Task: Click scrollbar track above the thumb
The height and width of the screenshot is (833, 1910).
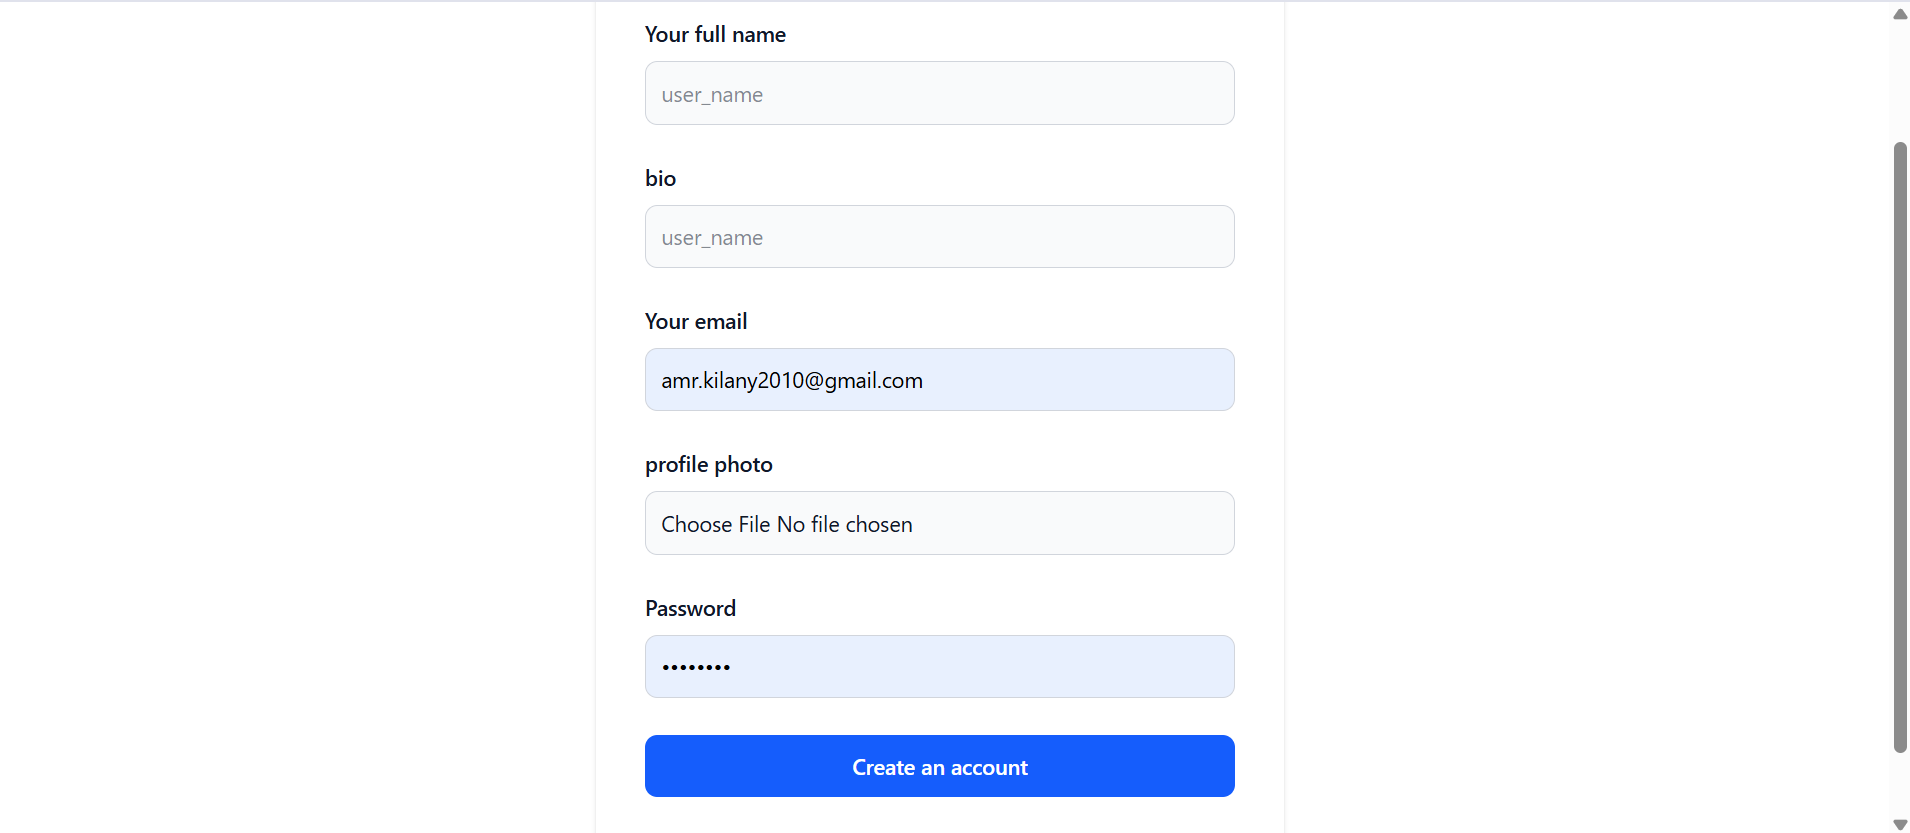Action: click(1900, 82)
